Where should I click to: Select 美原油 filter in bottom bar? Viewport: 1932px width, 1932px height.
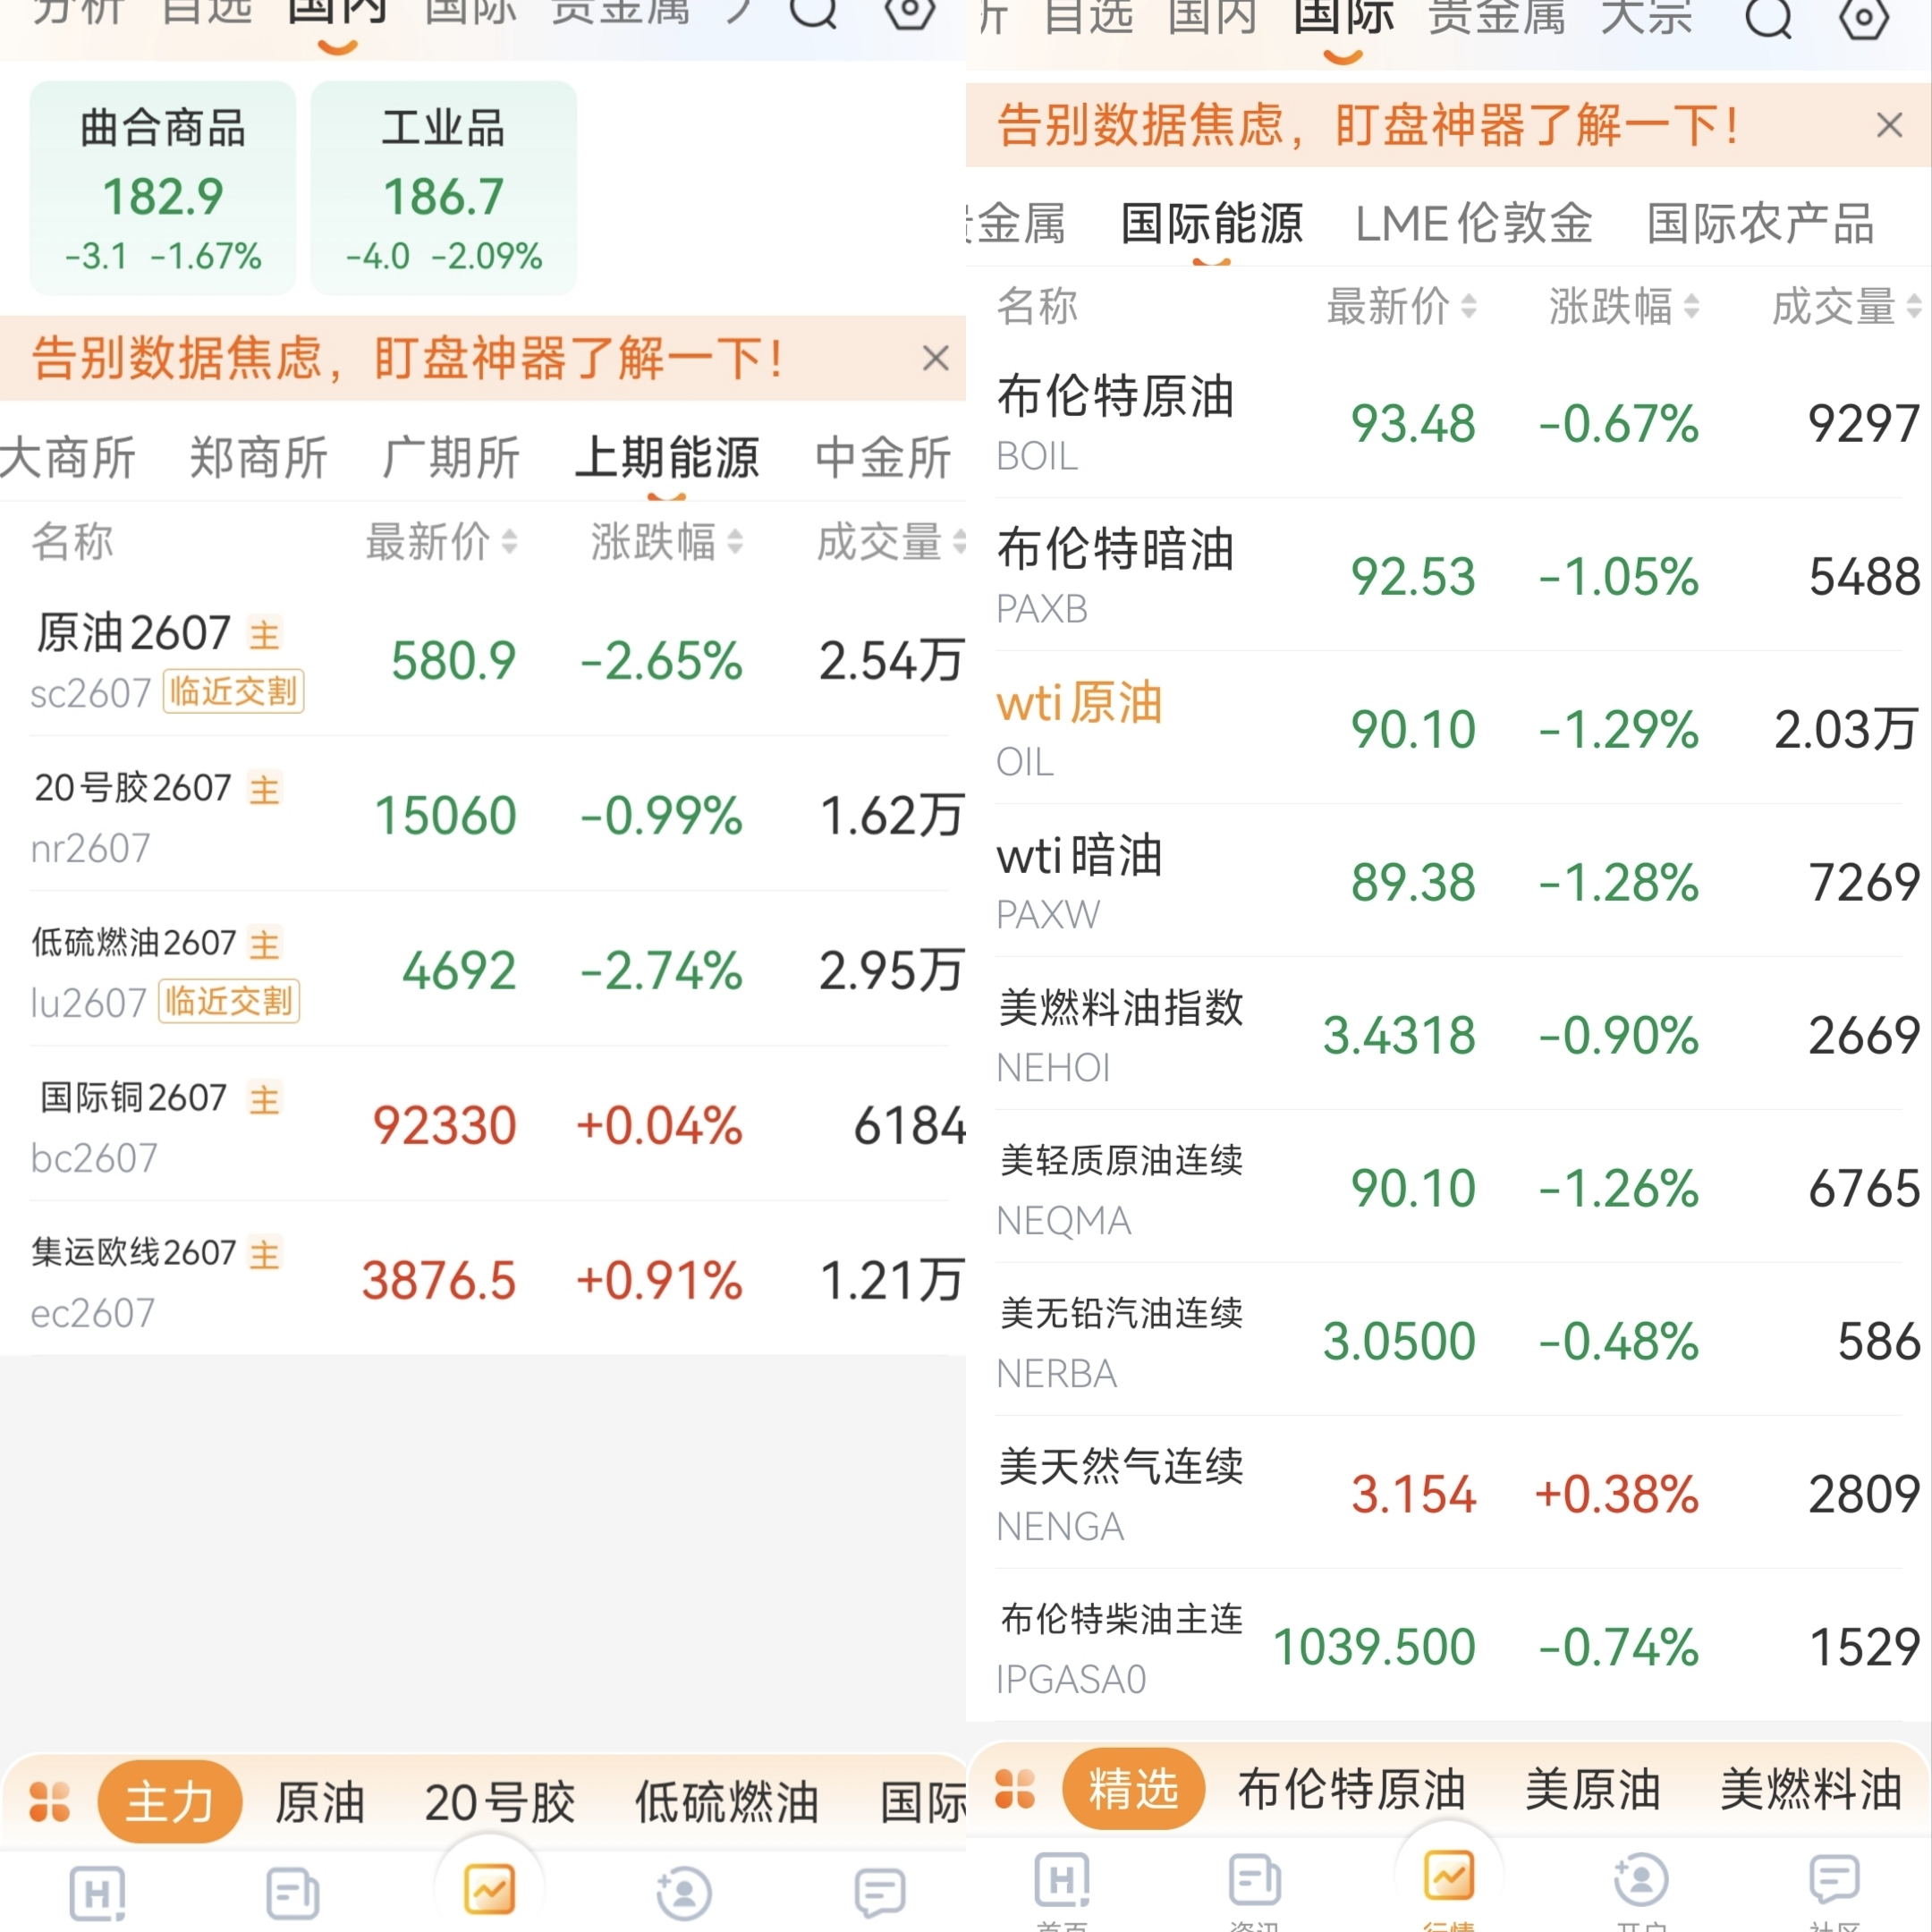(1592, 1789)
